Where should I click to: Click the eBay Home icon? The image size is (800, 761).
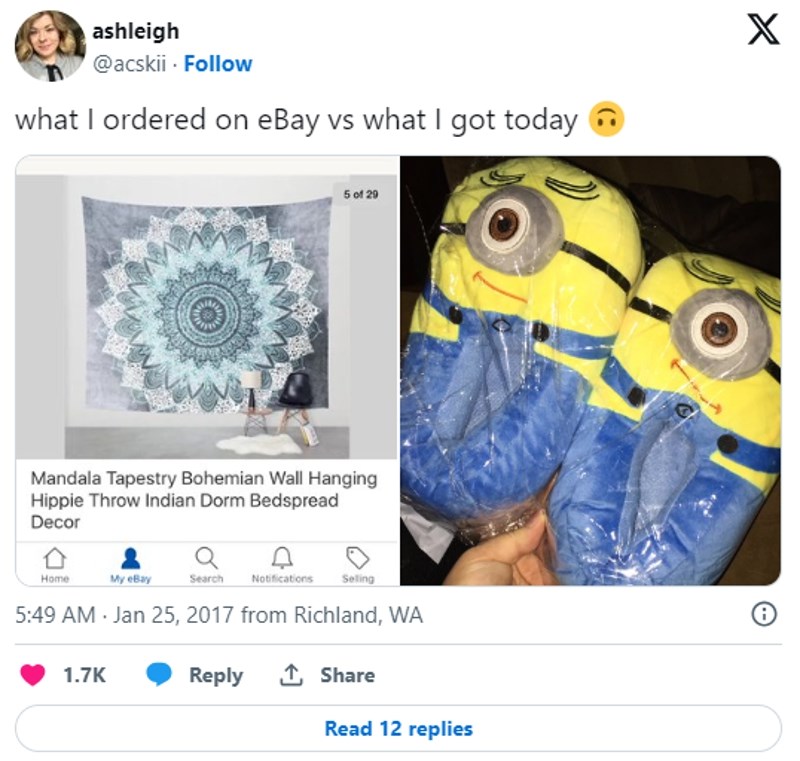[56, 557]
